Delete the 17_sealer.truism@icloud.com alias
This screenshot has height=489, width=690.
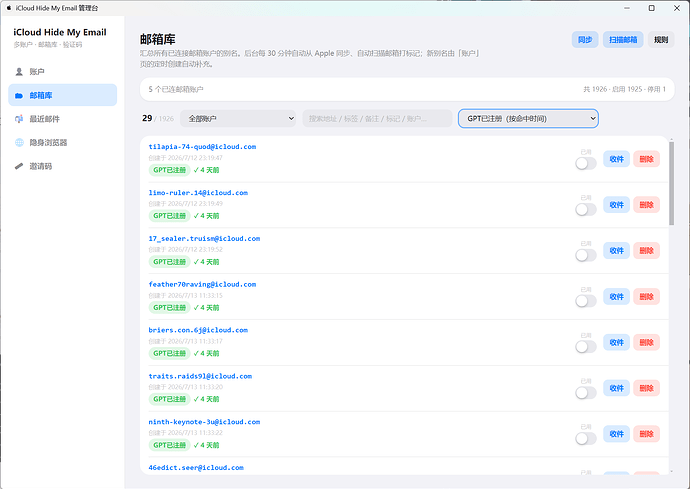pyautogui.click(x=646, y=250)
